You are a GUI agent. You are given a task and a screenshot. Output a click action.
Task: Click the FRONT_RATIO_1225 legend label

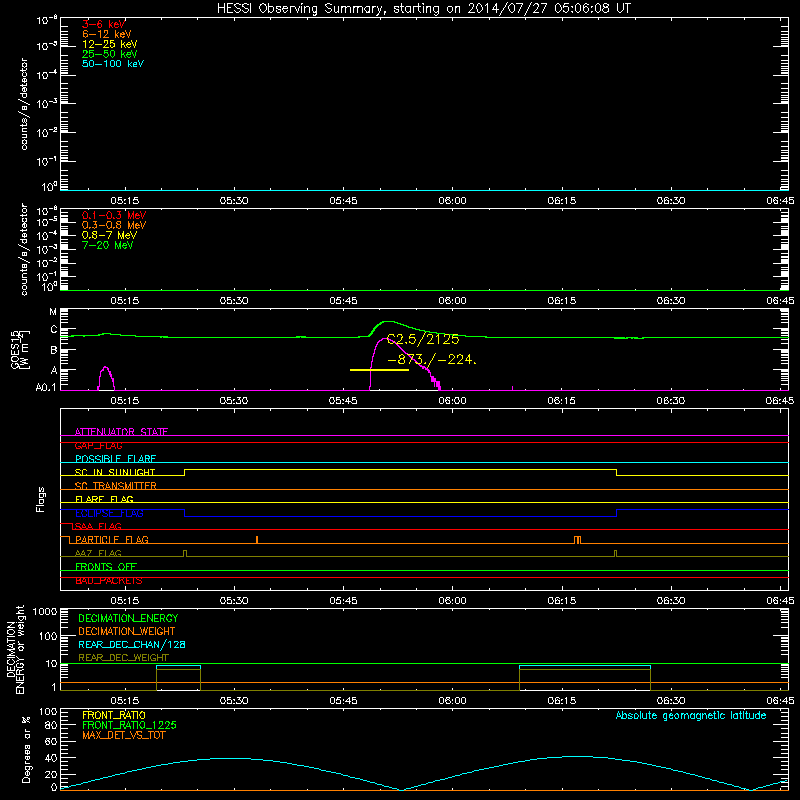(x=129, y=725)
